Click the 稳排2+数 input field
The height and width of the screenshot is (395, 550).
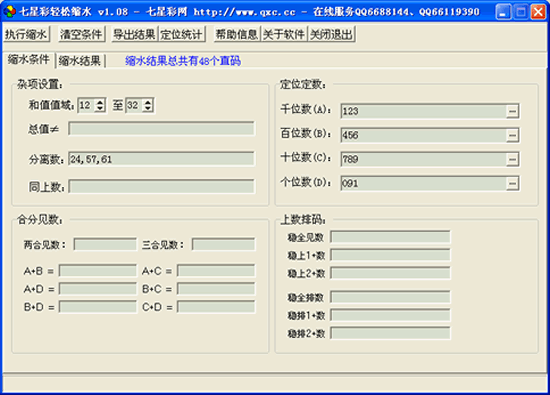click(390, 333)
